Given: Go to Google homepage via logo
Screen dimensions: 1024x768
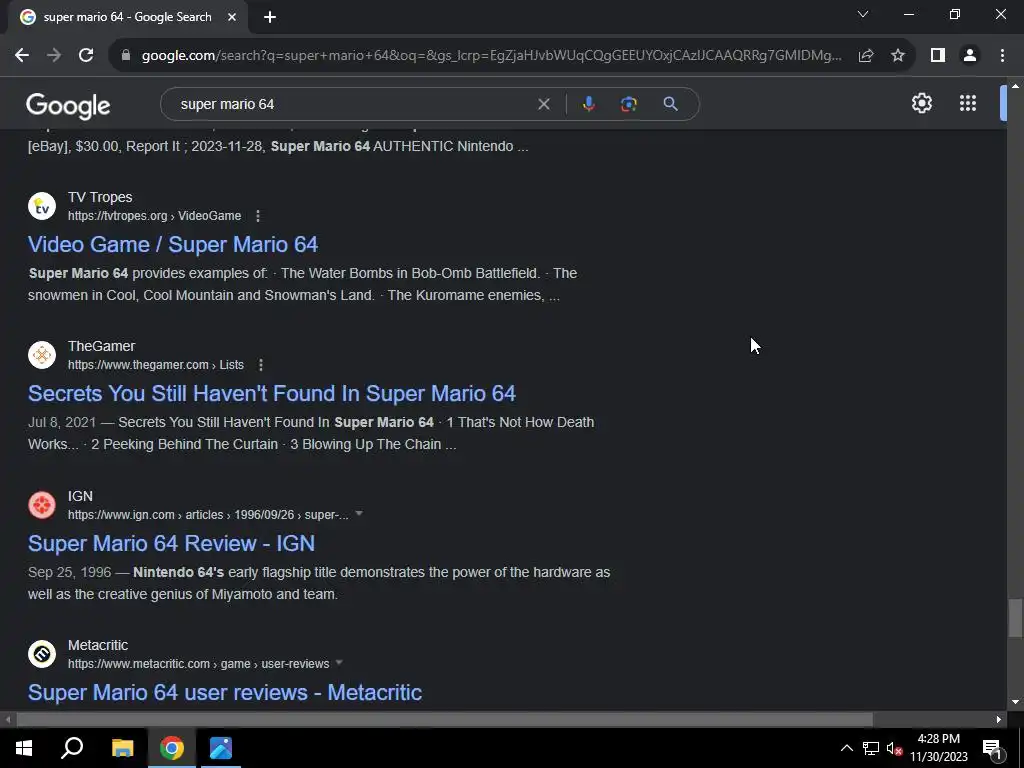Looking at the screenshot, I should tap(68, 106).
